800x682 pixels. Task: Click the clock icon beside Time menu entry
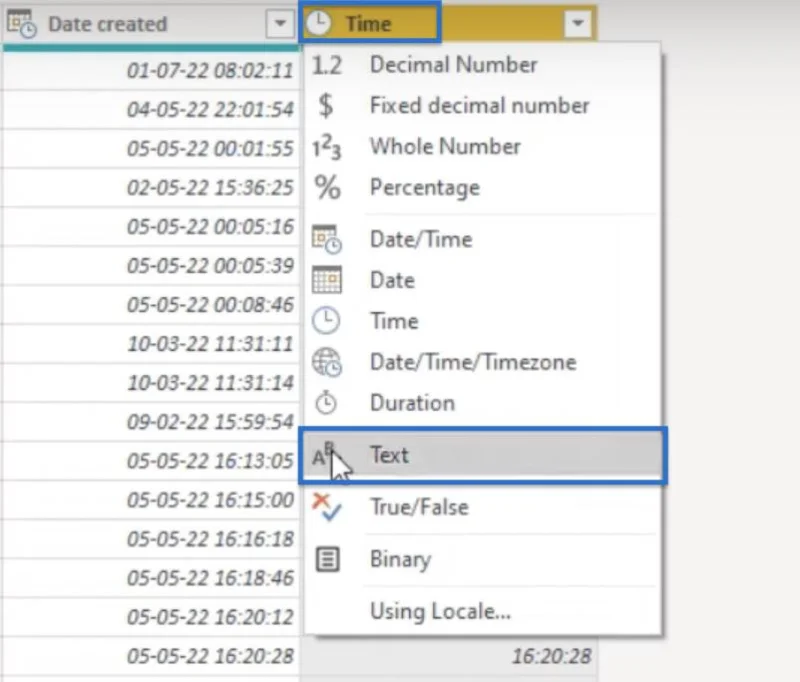[326, 321]
